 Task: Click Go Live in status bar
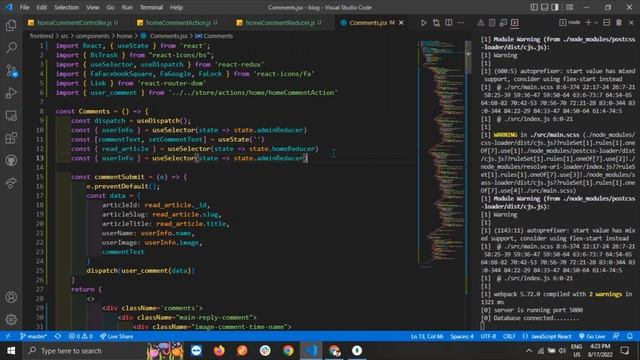(592, 336)
